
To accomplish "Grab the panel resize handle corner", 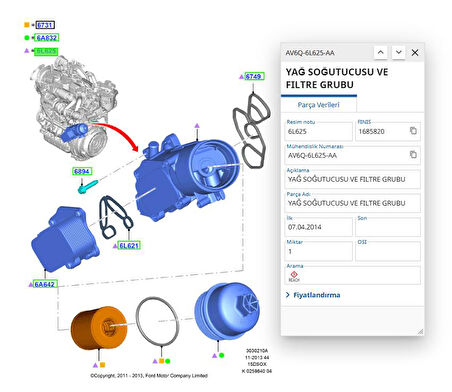I will pos(420,331).
